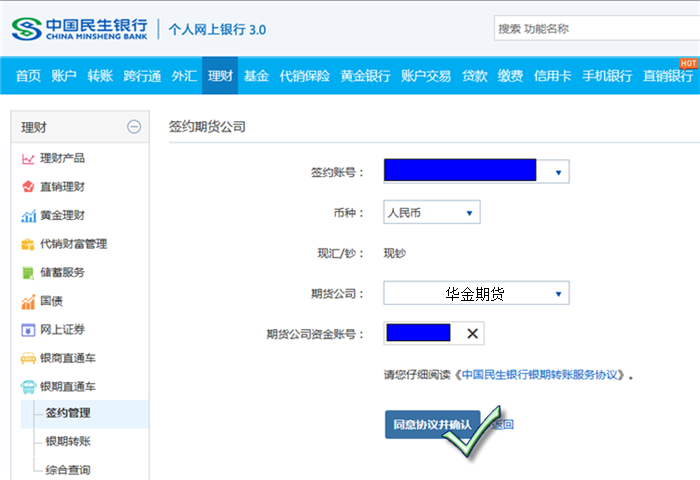Open the 期货公司 华金期货 dropdown
Viewport: 700px width, 480px height.
(x=558, y=294)
